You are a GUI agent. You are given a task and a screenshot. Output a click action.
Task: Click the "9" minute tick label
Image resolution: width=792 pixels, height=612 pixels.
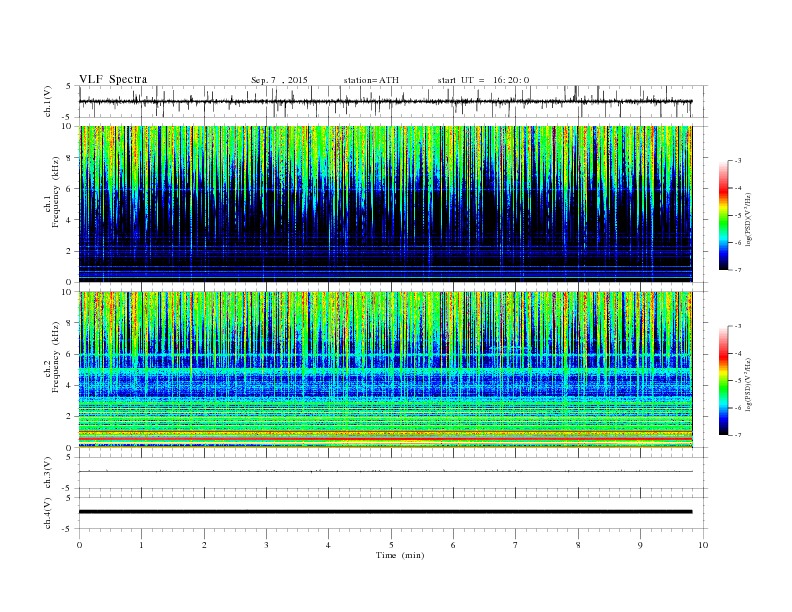[640, 545]
